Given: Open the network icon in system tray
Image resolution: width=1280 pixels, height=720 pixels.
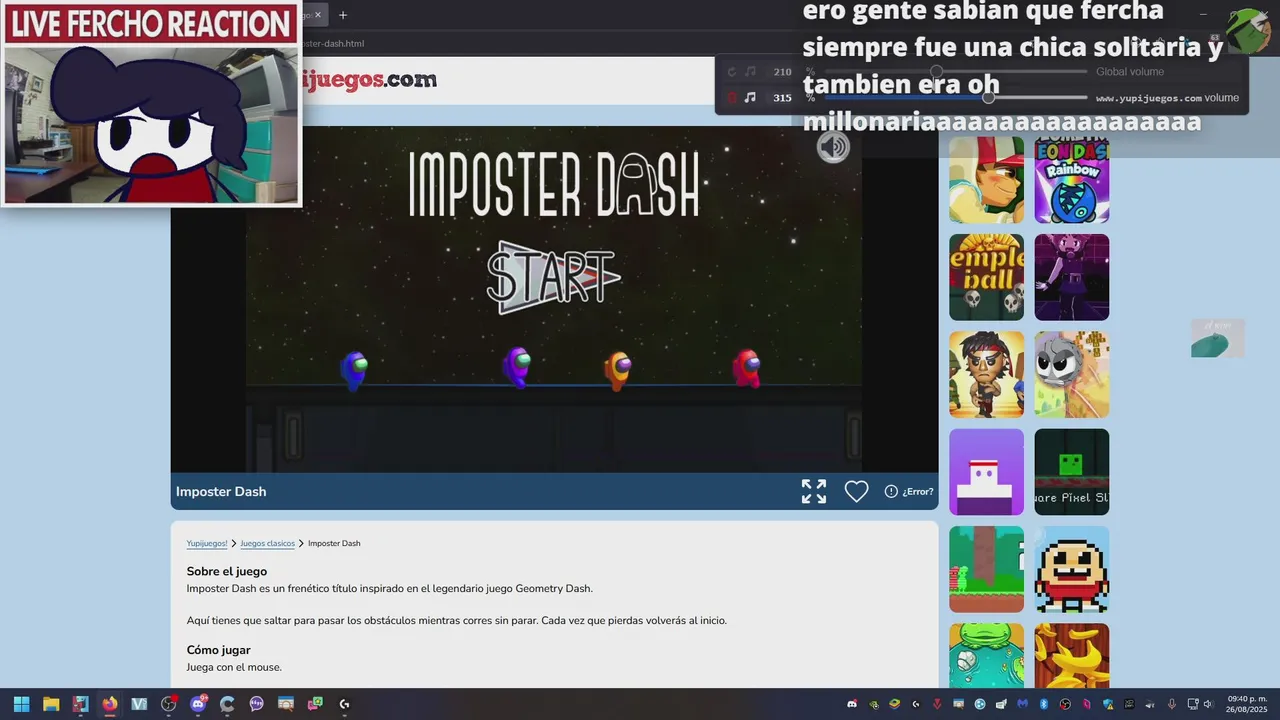Looking at the screenshot, I should pos(1193,704).
